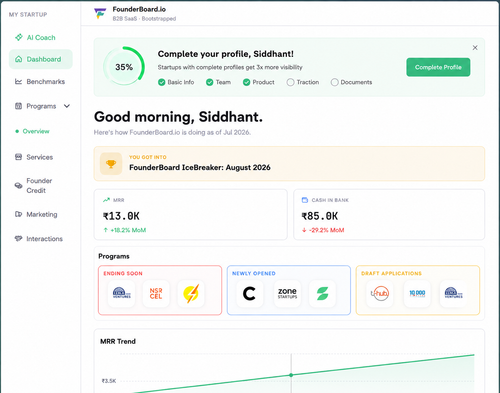Image resolution: width=500 pixels, height=393 pixels.
Task: Click the trophy icon in banner
Action: coord(111,164)
